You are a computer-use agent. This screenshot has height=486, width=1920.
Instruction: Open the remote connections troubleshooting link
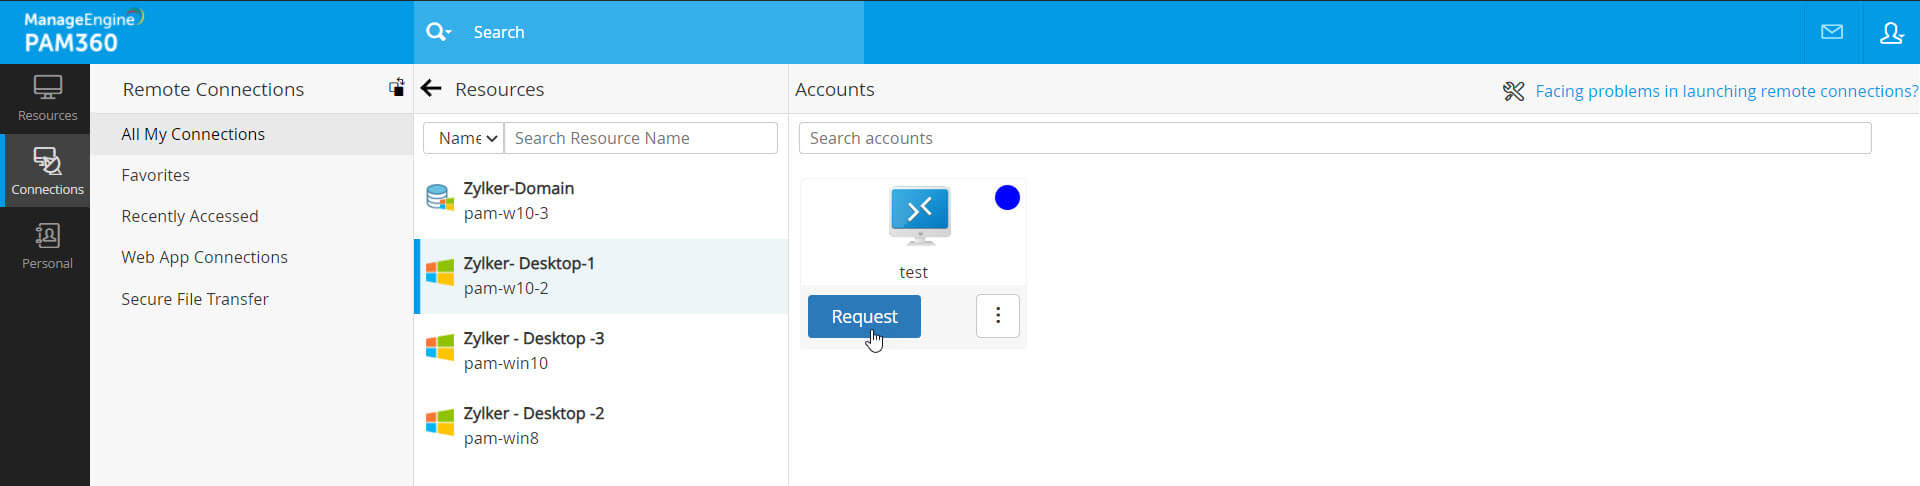coord(1726,91)
